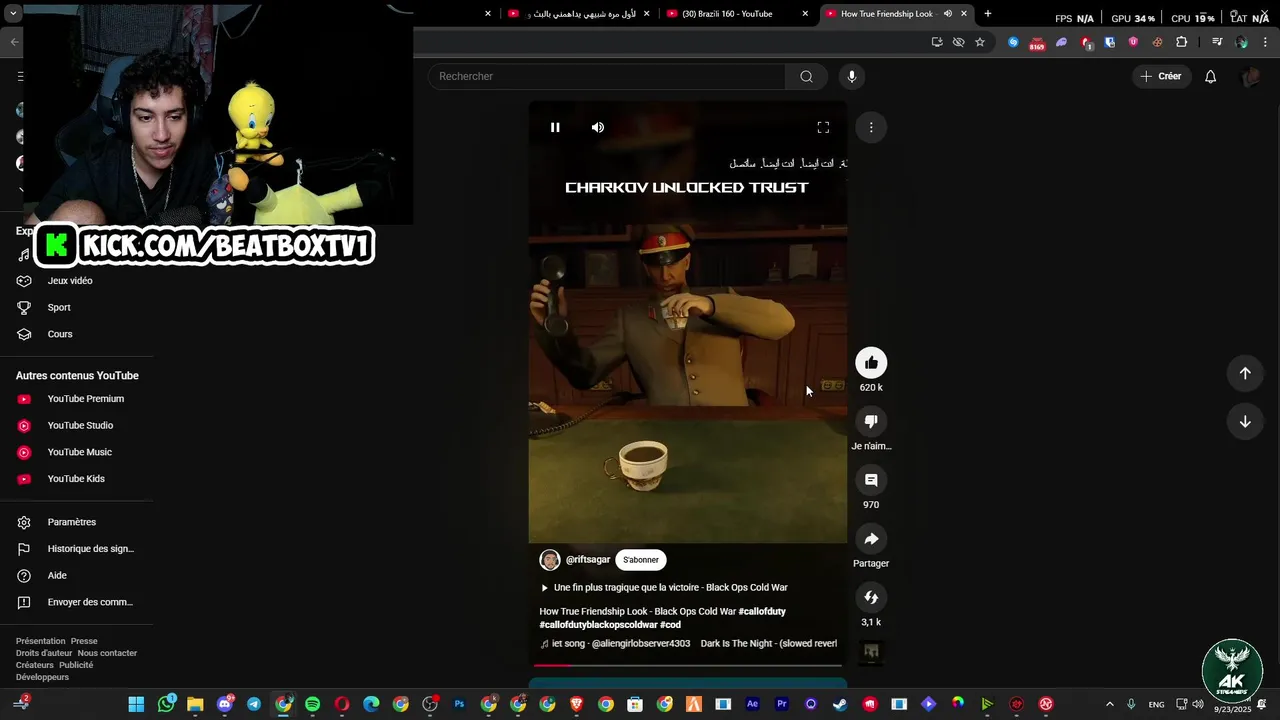Mute the 'How True Friendship Look' tab audio
The image size is (1280, 720).
click(947, 14)
